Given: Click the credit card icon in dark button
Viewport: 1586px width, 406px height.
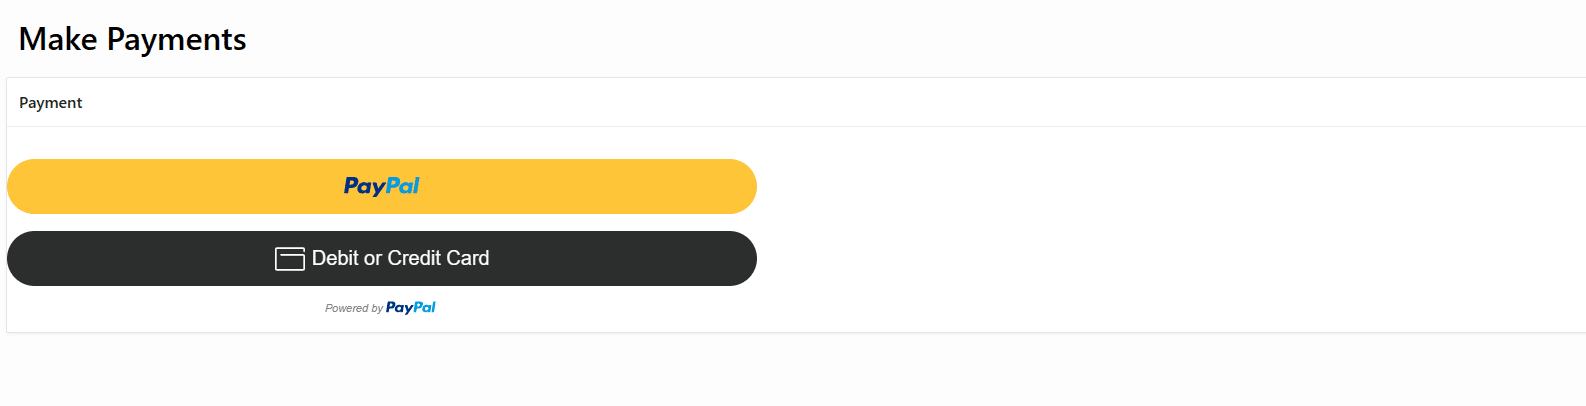Looking at the screenshot, I should click(290, 259).
